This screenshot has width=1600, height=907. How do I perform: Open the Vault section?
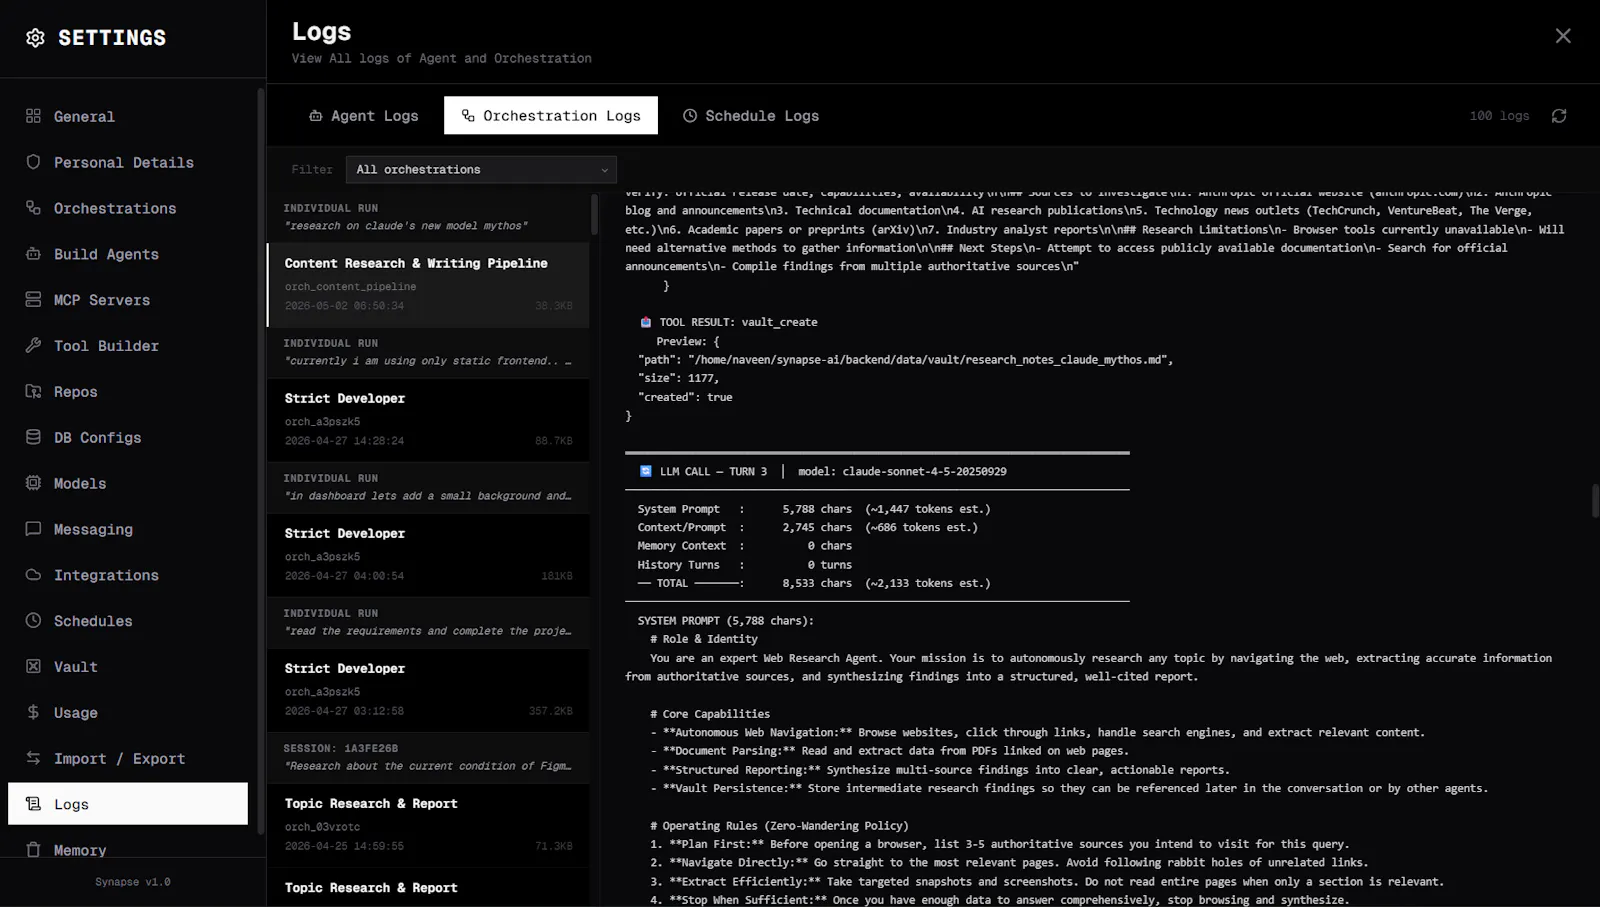[128, 666]
